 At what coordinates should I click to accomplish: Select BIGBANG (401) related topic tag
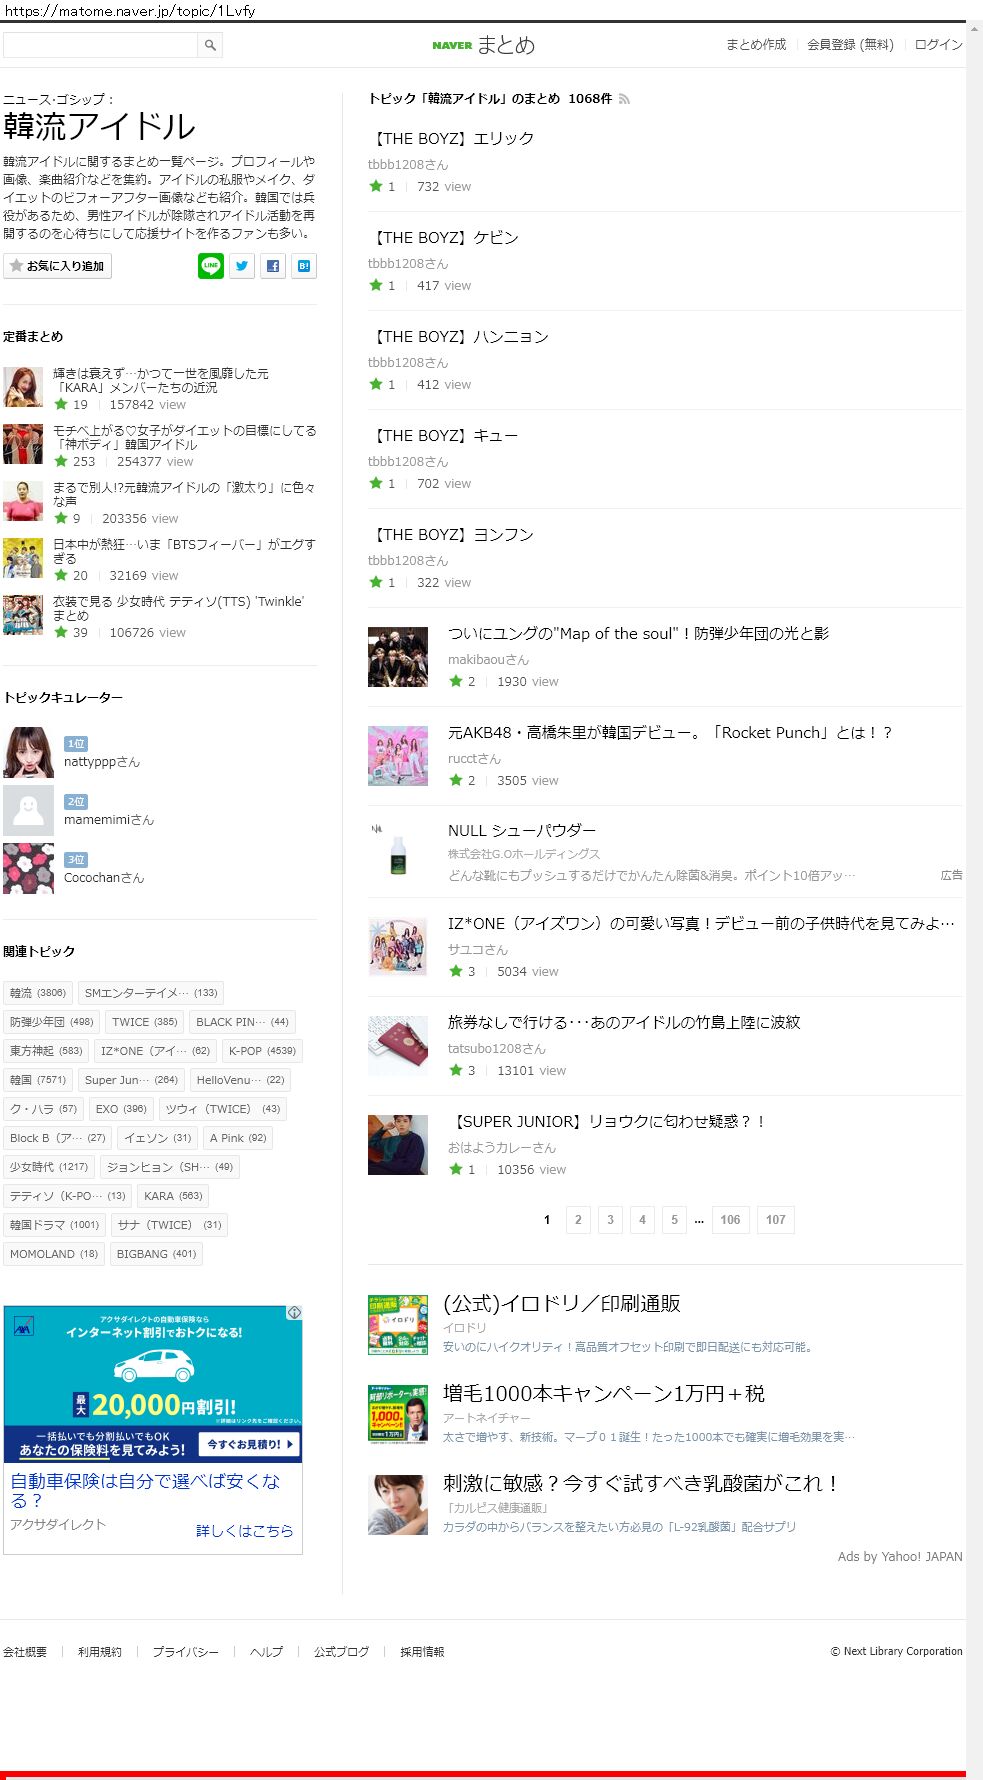pos(156,1254)
